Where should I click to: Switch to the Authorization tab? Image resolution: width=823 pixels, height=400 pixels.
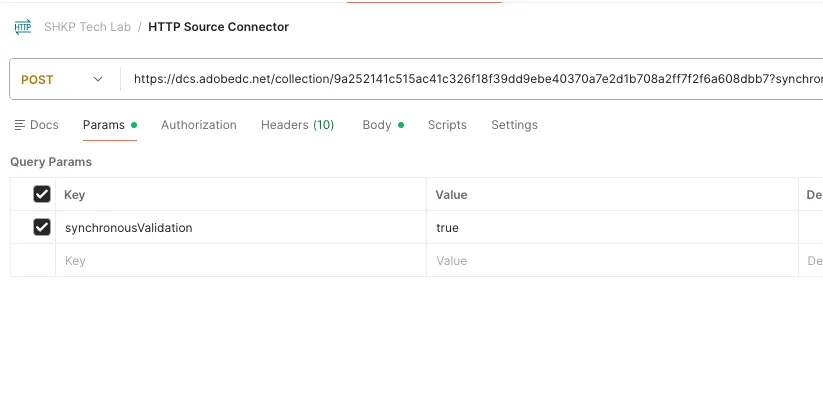pyautogui.click(x=198, y=125)
